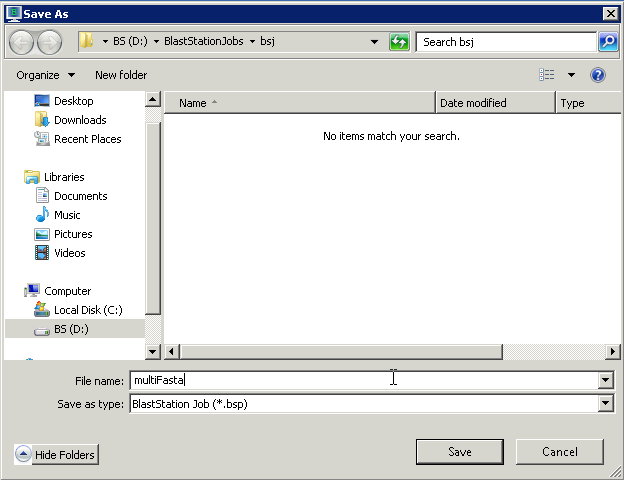The width and height of the screenshot is (624, 480).
Task: Click the change view icon
Action: (x=547, y=74)
